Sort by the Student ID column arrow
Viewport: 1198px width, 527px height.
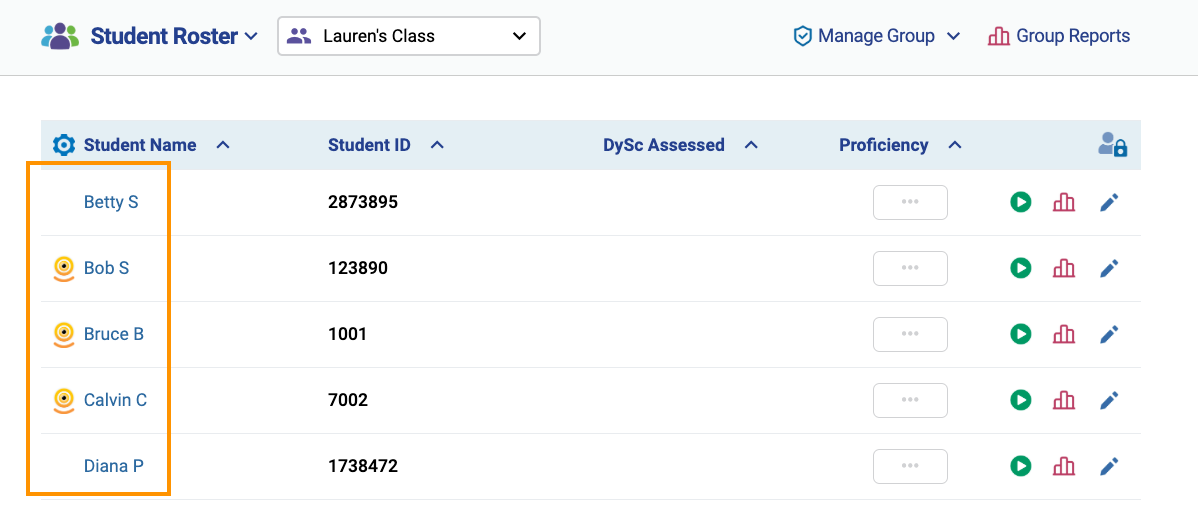point(437,144)
